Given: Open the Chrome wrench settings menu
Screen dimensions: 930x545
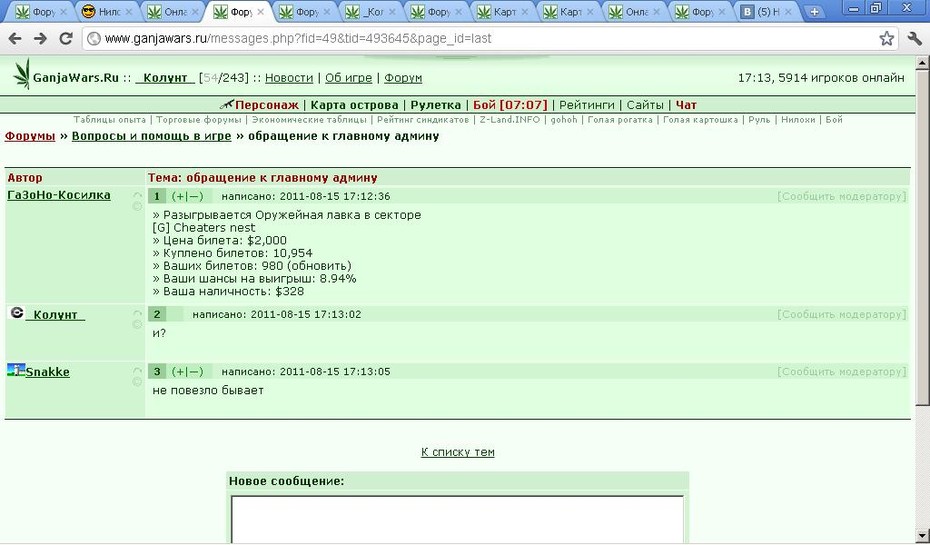Looking at the screenshot, I should (914, 39).
